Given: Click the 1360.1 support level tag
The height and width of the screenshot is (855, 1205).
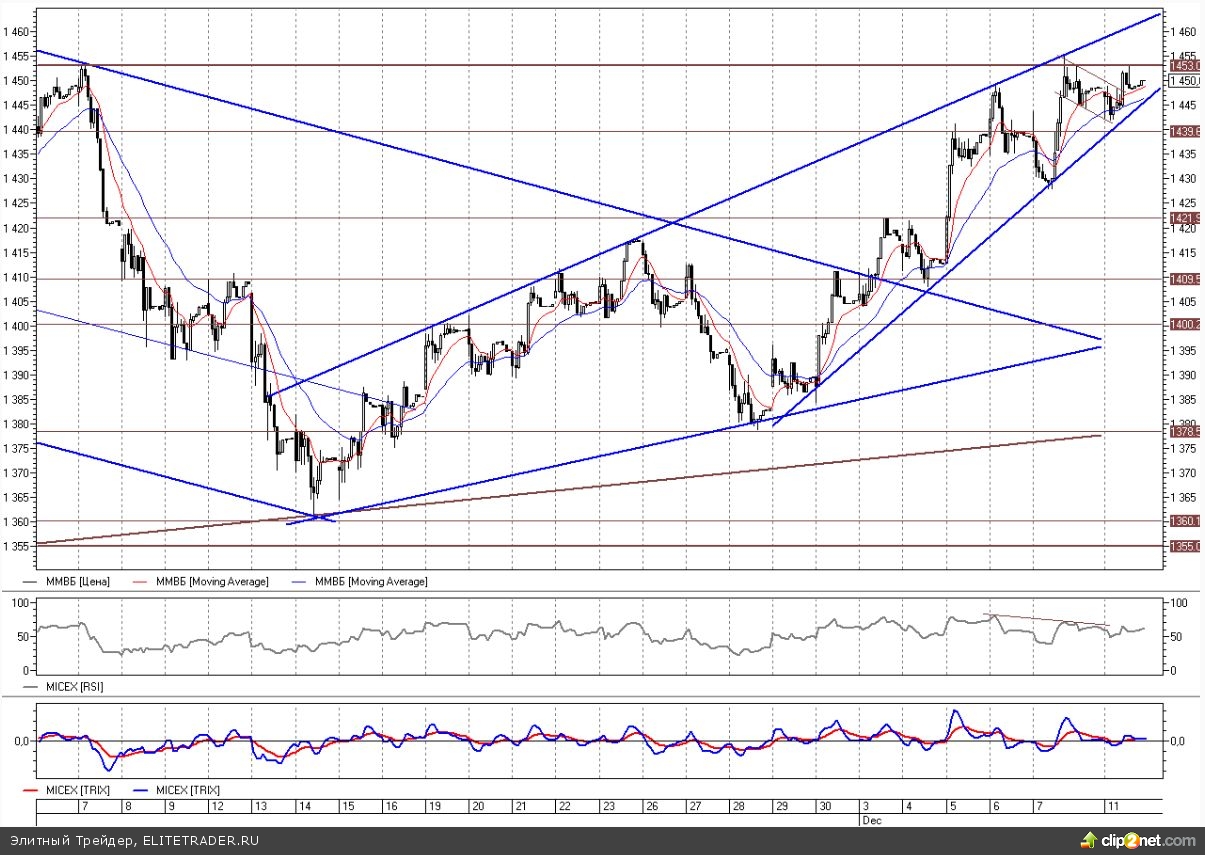Looking at the screenshot, I should point(1184,521).
